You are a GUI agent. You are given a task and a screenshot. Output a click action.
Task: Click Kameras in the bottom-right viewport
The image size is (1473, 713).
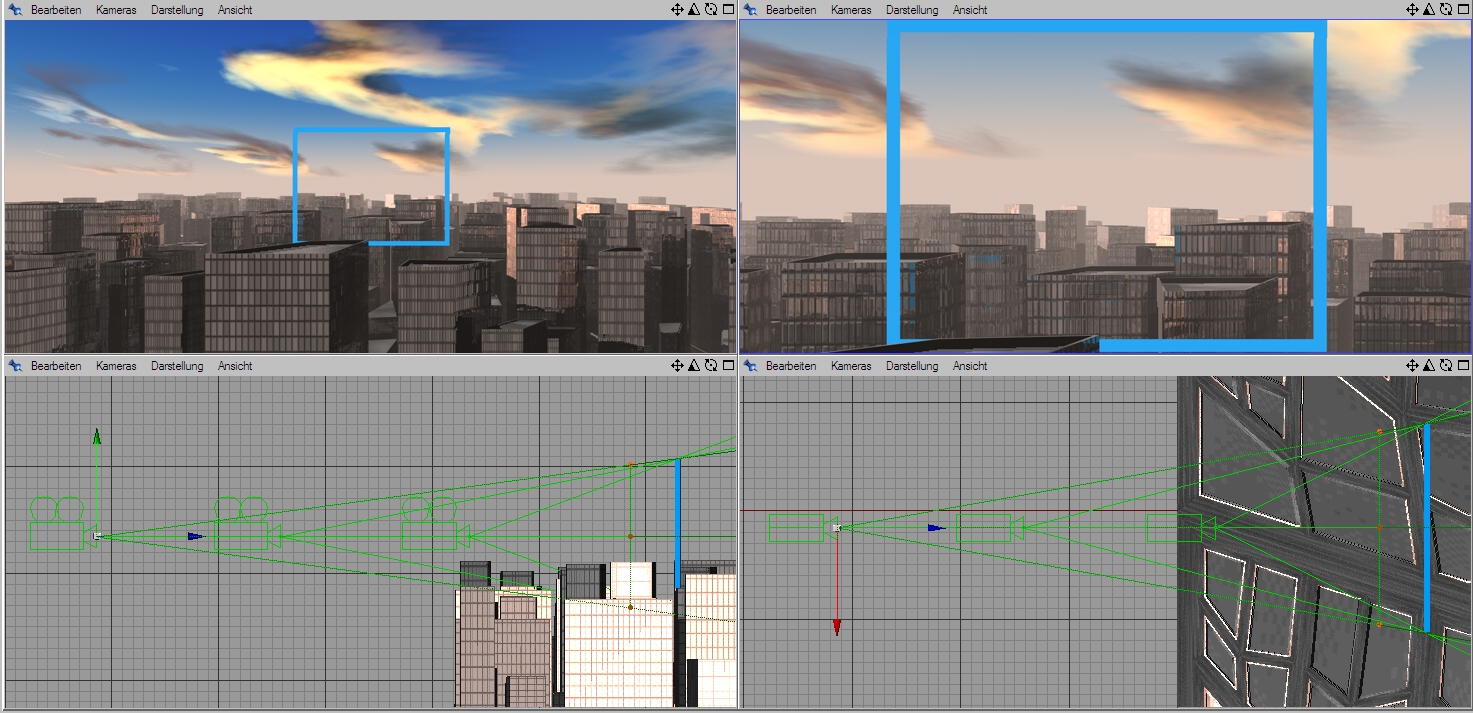pos(851,366)
